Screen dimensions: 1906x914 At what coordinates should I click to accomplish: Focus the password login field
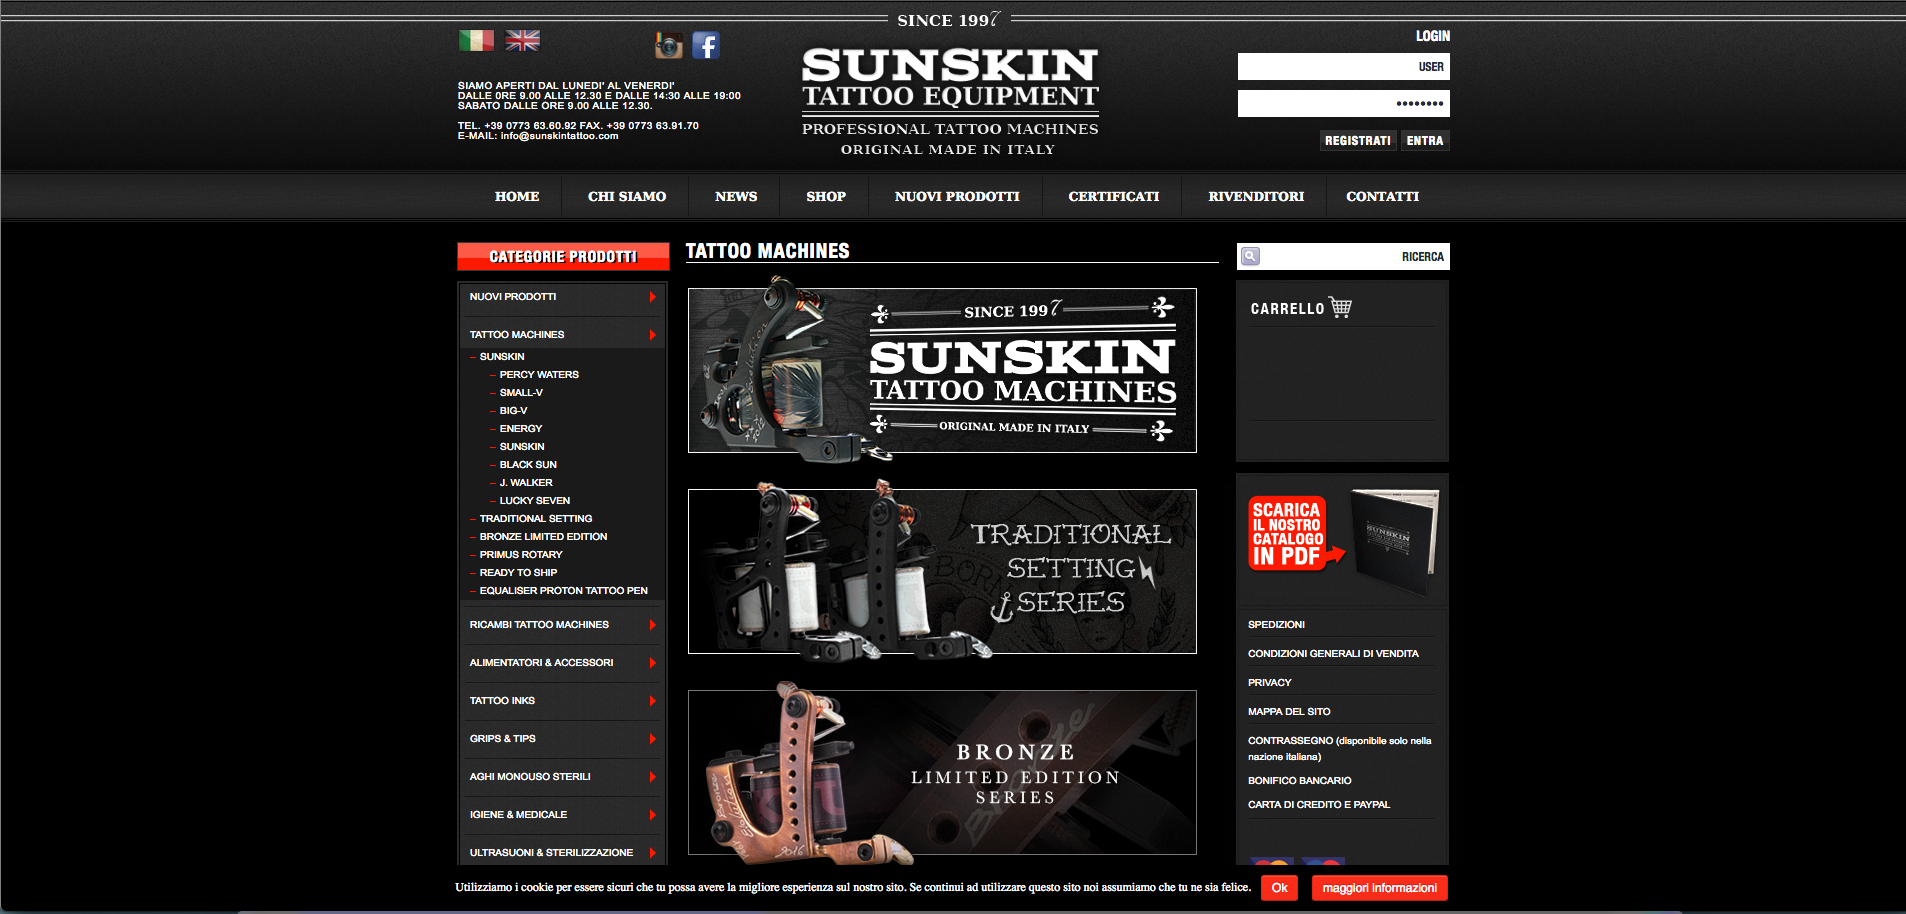tap(1343, 103)
